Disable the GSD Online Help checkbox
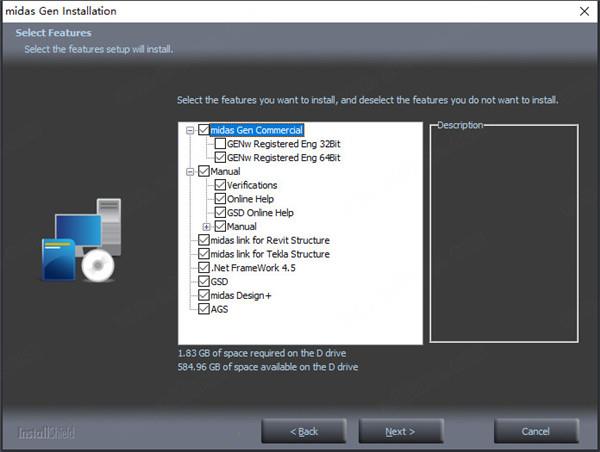This screenshot has width=600, height=452. point(220,212)
